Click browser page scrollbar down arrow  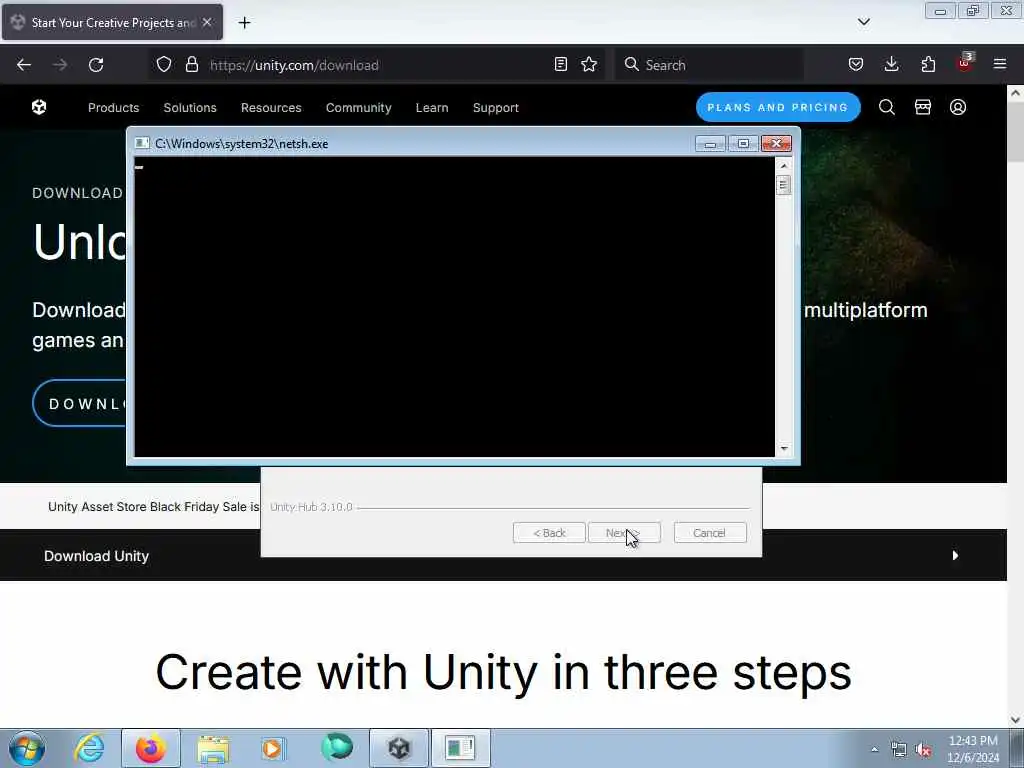point(1015,720)
